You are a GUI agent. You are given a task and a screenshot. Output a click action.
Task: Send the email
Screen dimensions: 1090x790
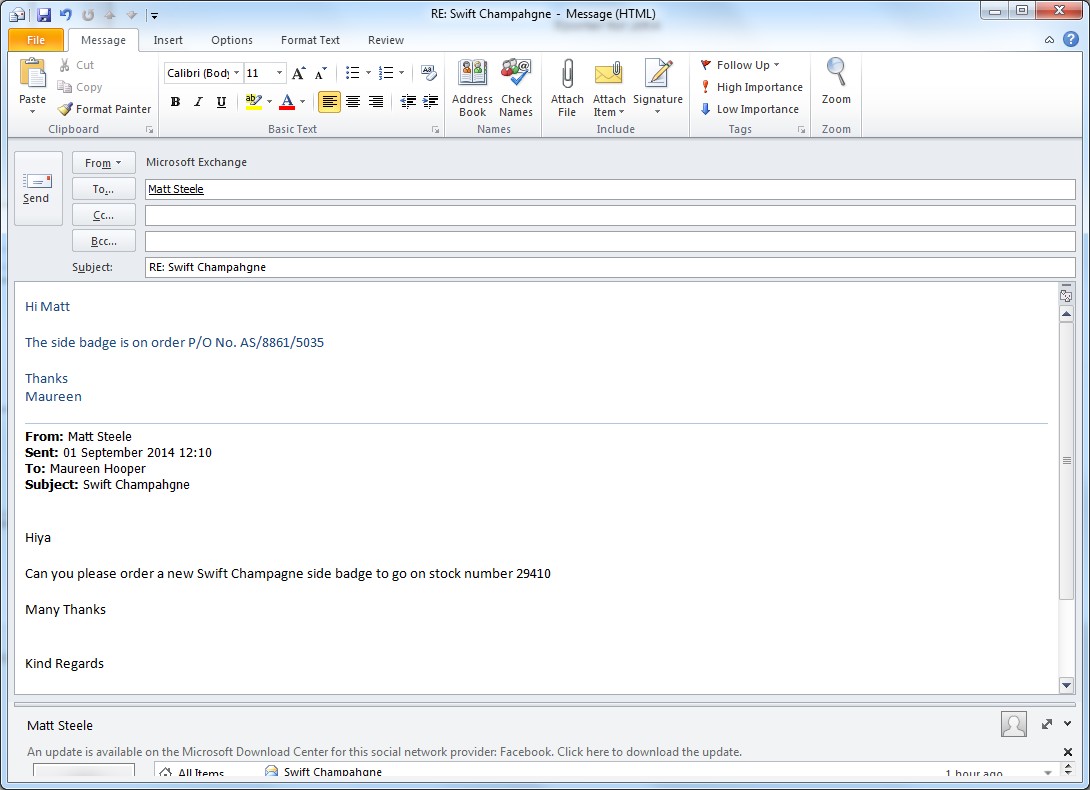point(36,188)
